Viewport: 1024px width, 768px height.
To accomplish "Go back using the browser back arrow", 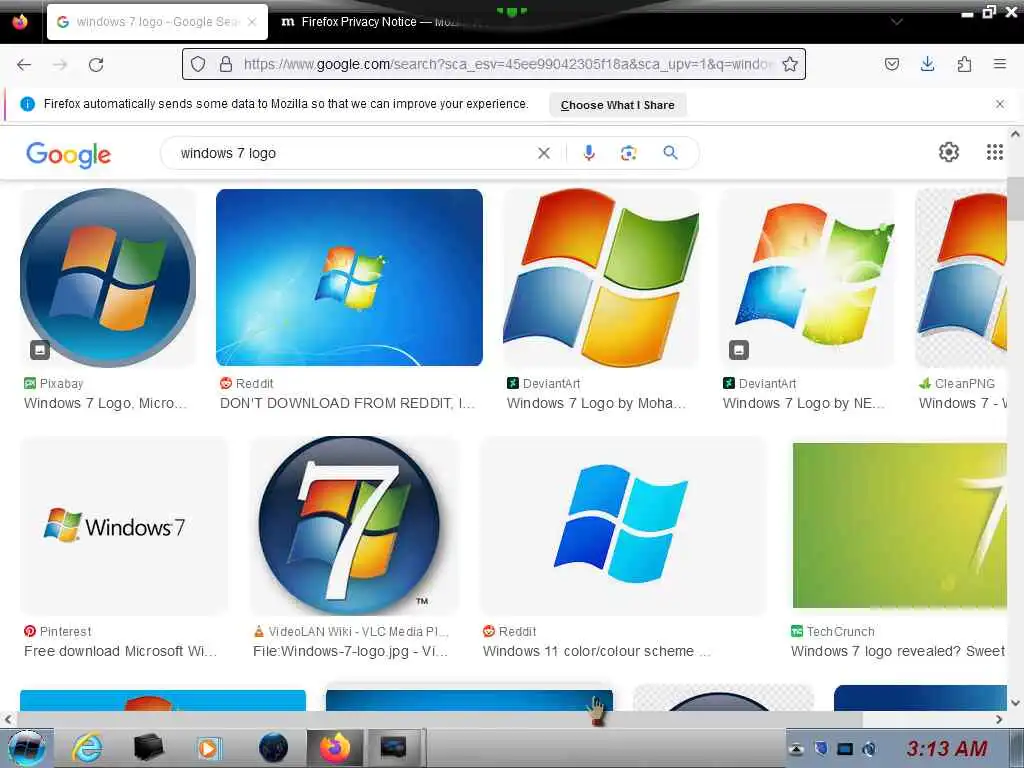I will click(24, 65).
